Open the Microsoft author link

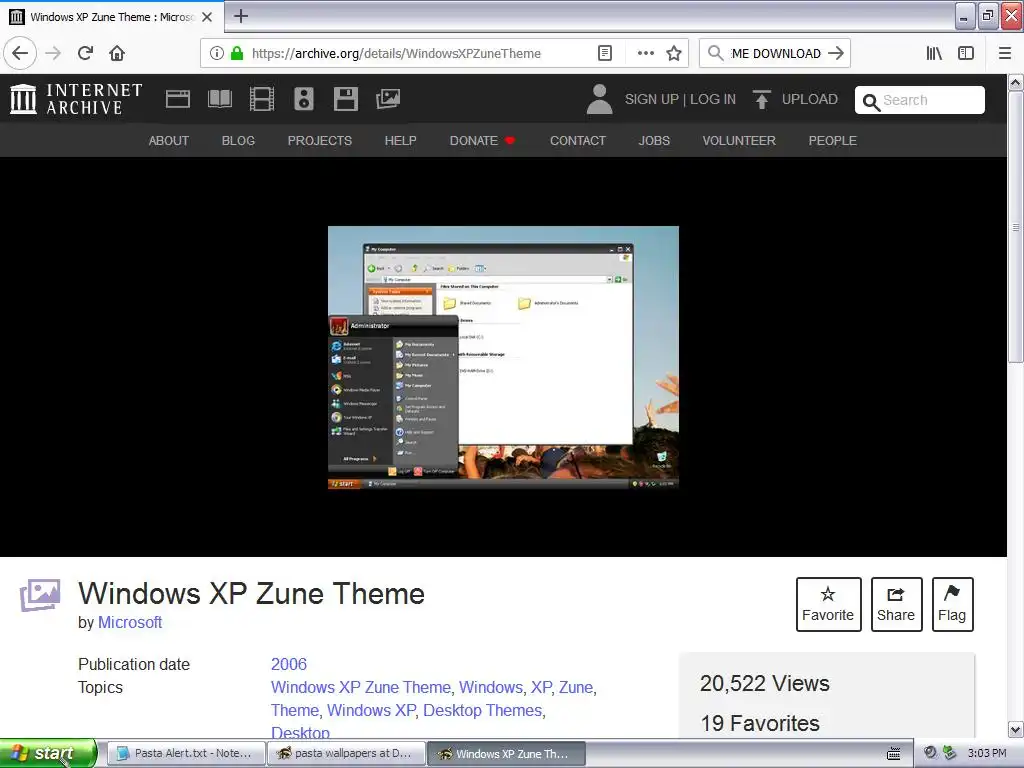(130, 622)
